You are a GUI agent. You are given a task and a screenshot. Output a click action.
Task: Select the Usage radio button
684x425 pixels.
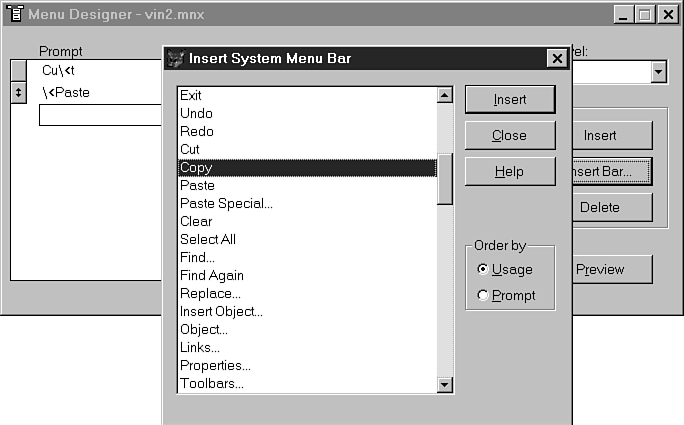(x=484, y=269)
